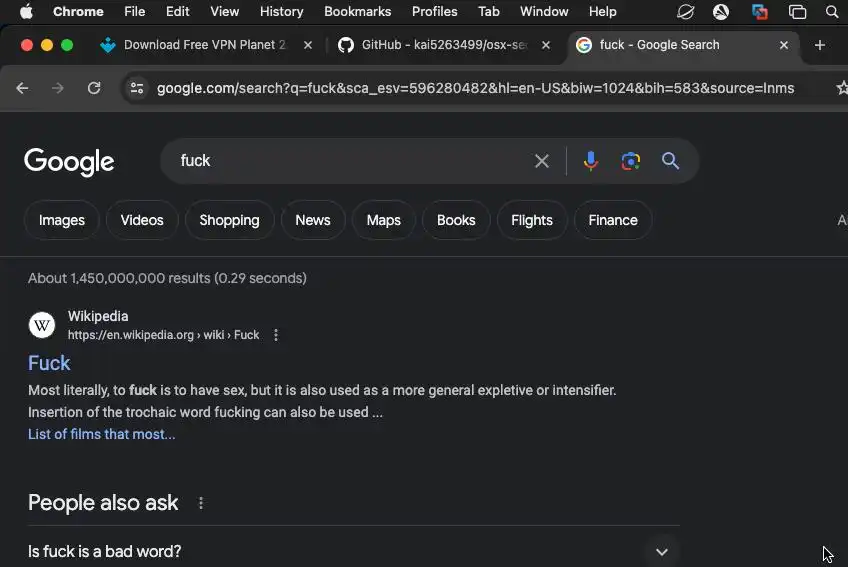Screen dimensions: 848x567
Task: Open the History menu
Action: coord(281,11)
